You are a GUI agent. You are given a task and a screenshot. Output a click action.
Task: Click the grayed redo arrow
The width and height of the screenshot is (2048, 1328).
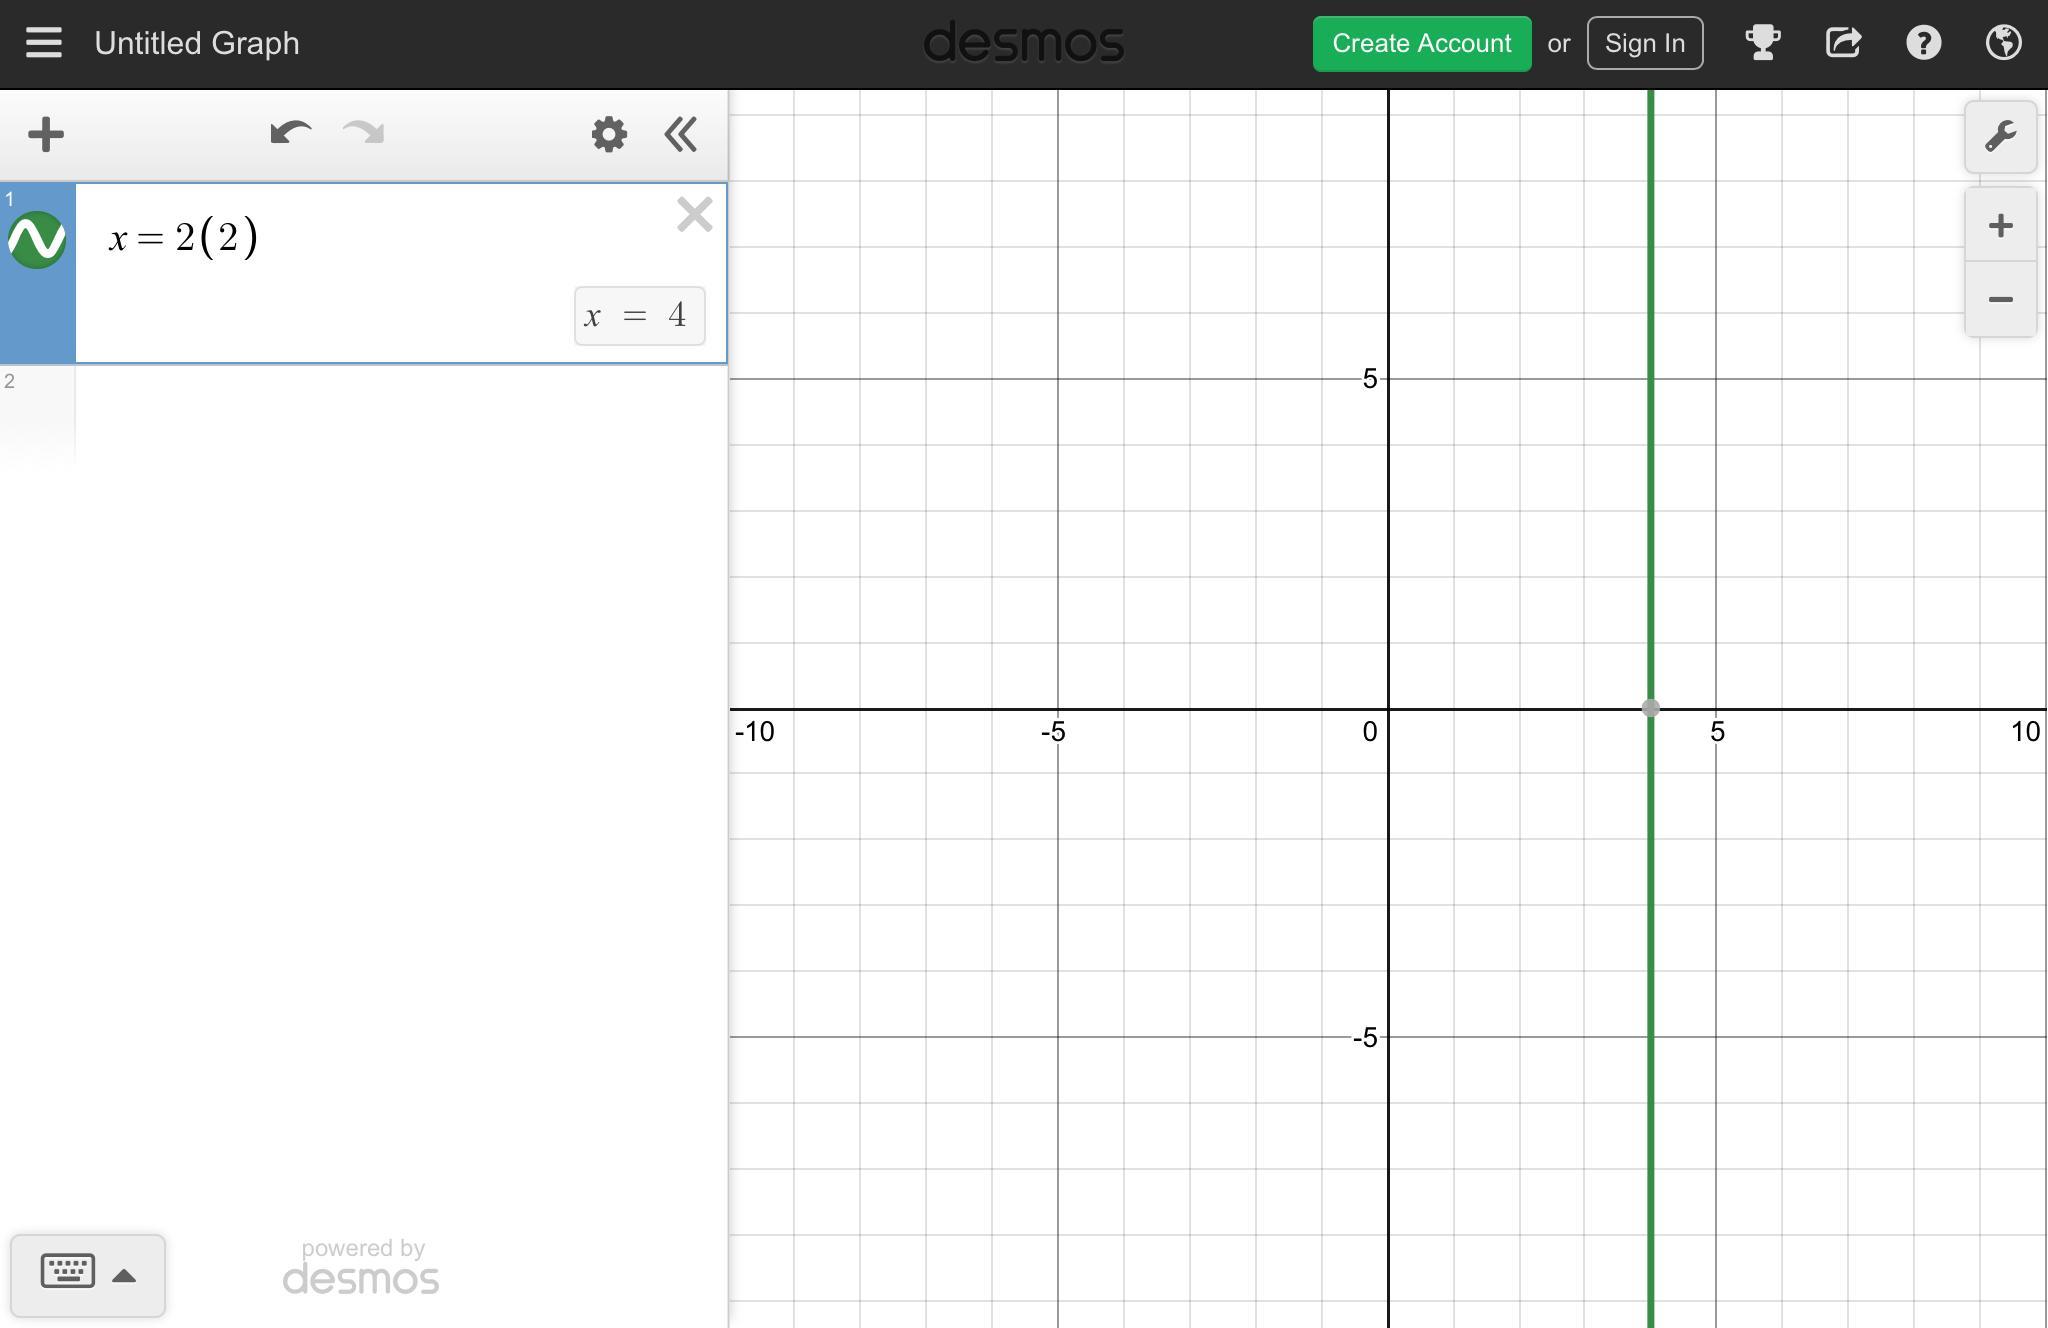(x=364, y=134)
